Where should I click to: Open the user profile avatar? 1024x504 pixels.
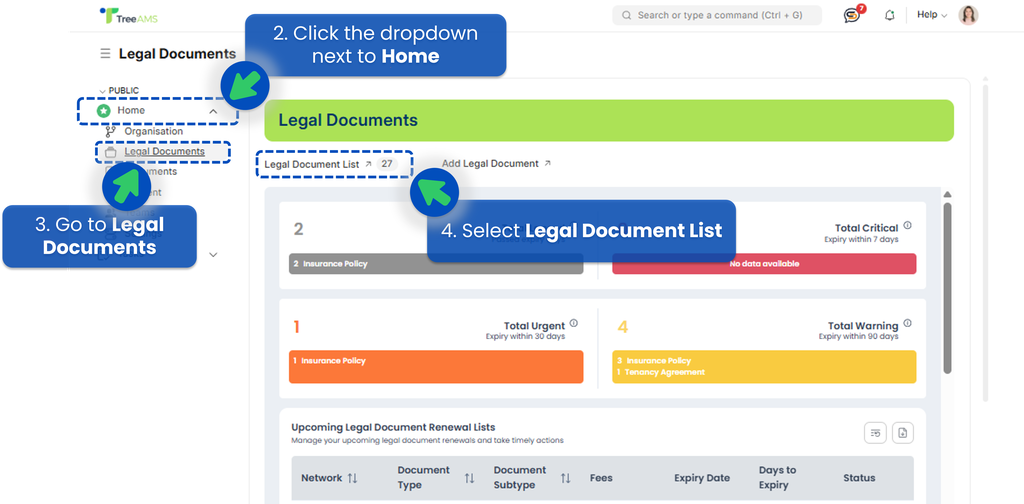click(968, 15)
